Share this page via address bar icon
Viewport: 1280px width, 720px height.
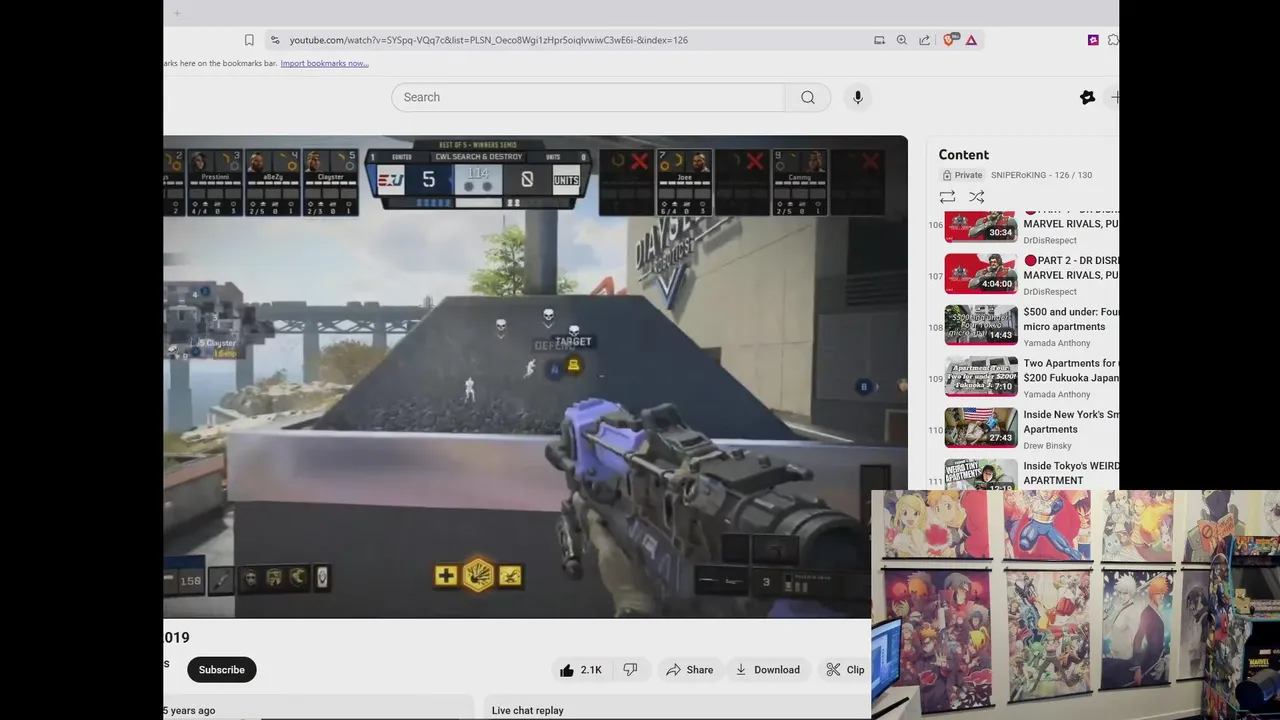[x=924, y=40]
